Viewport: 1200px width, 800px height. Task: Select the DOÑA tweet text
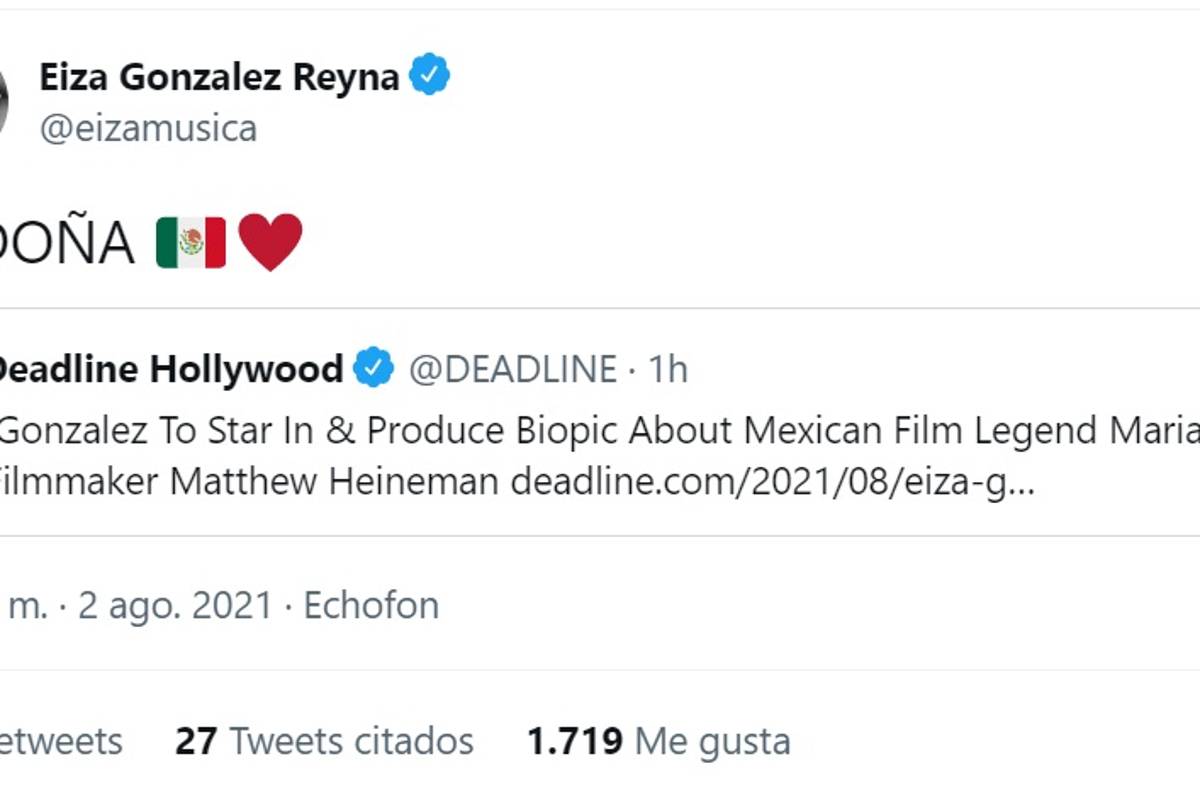tap(63, 239)
